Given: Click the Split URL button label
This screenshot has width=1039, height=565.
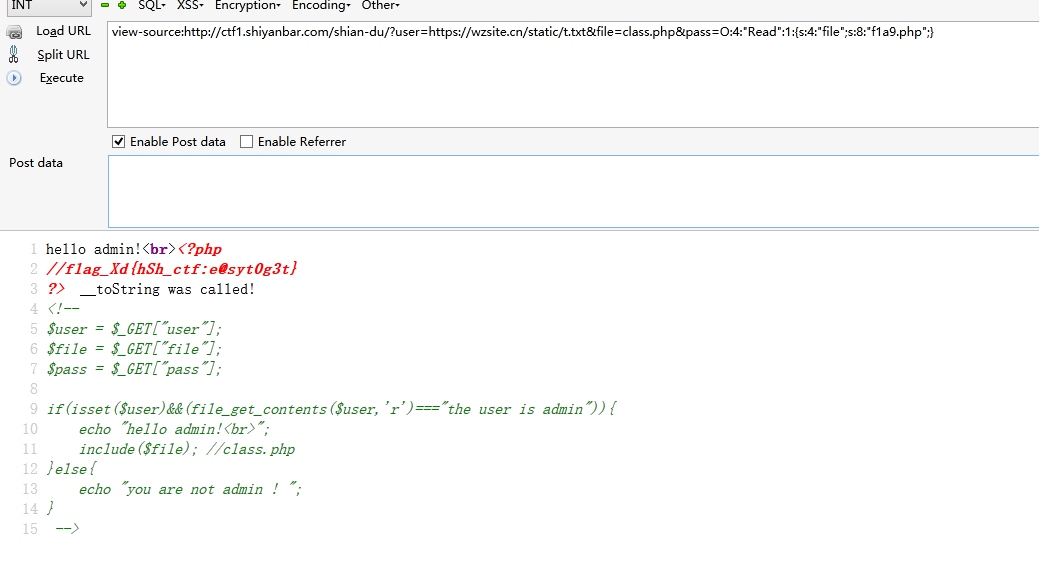Looking at the screenshot, I should pyautogui.click(x=63, y=54).
